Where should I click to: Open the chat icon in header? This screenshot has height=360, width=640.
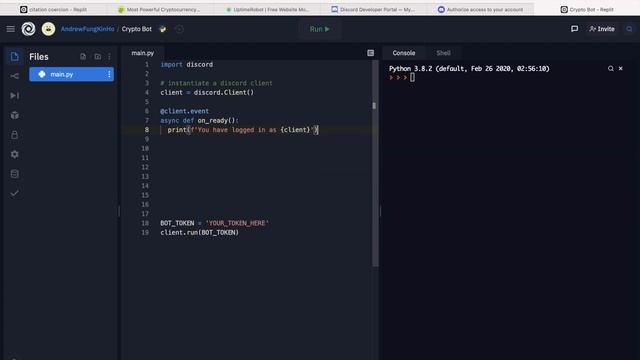(x=574, y=29)
